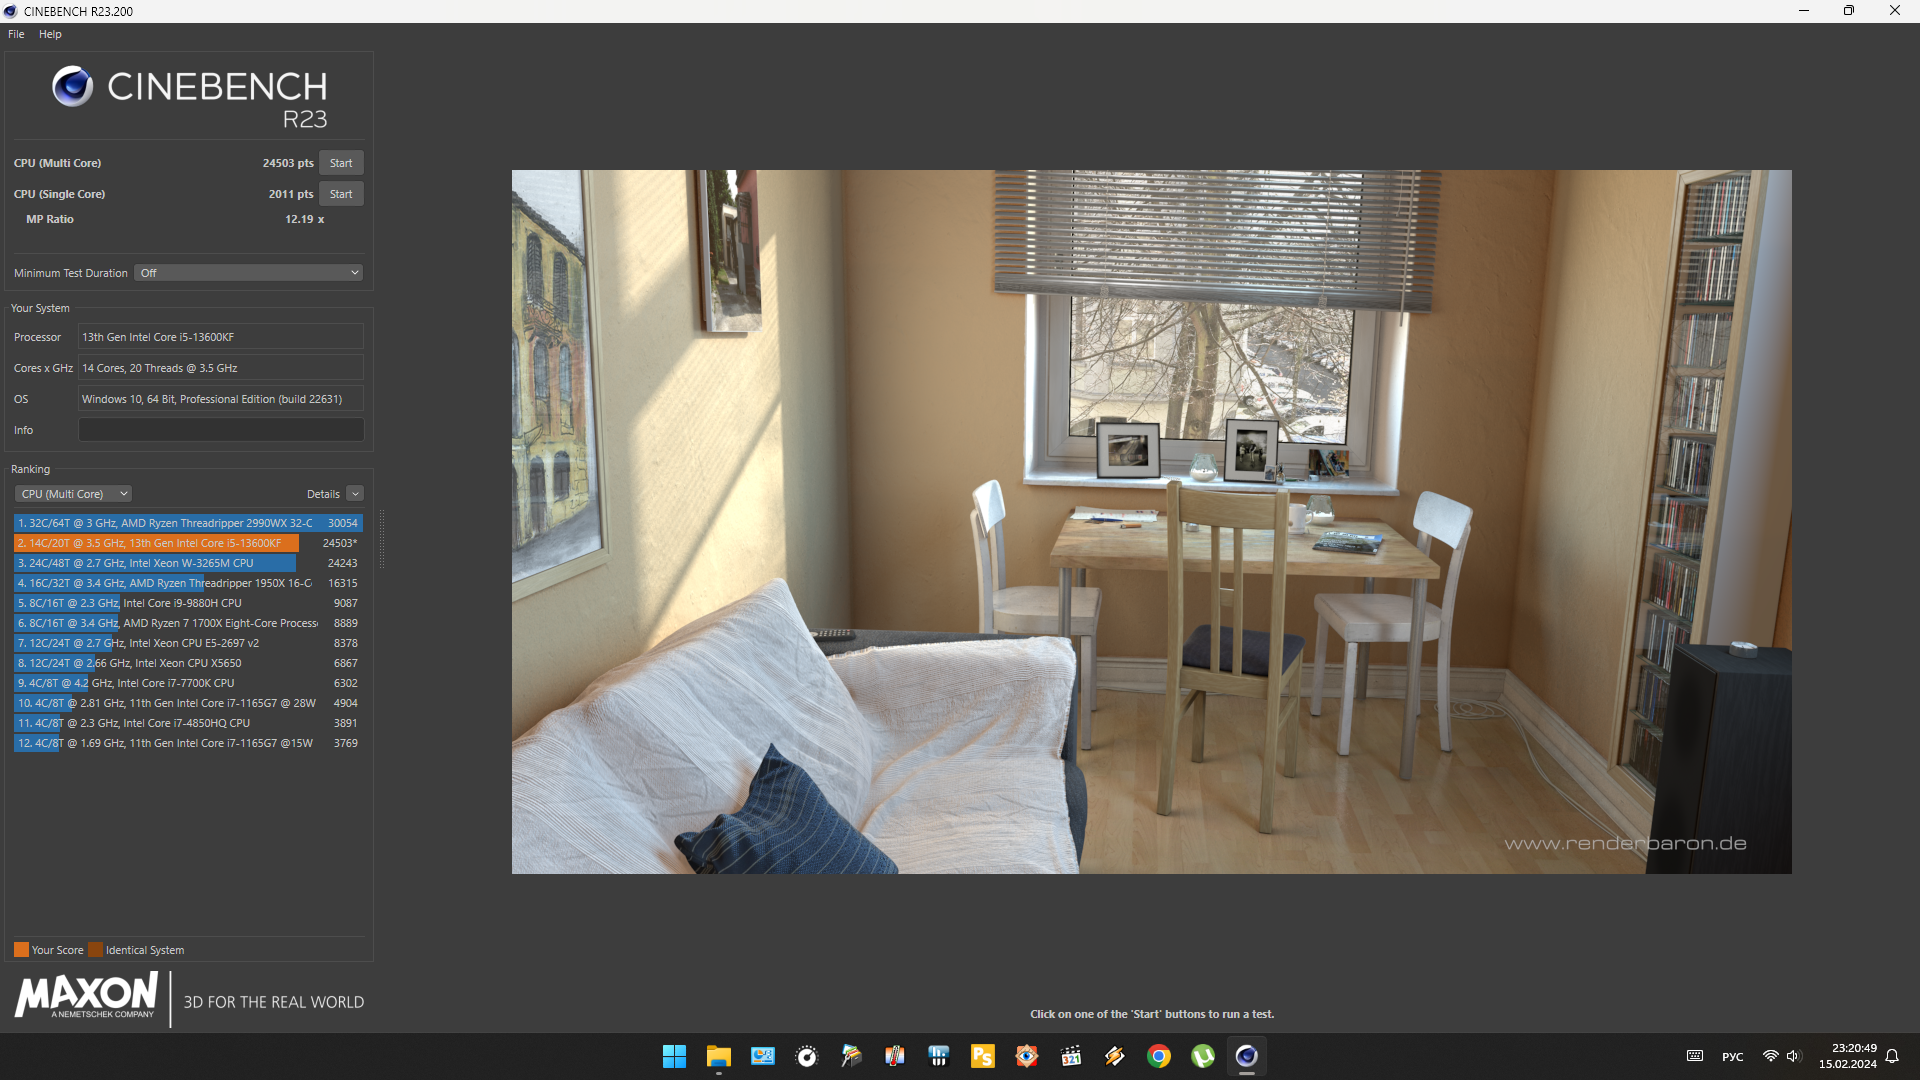Open Photoshop from the taskbar

[x=982, y=1056]
